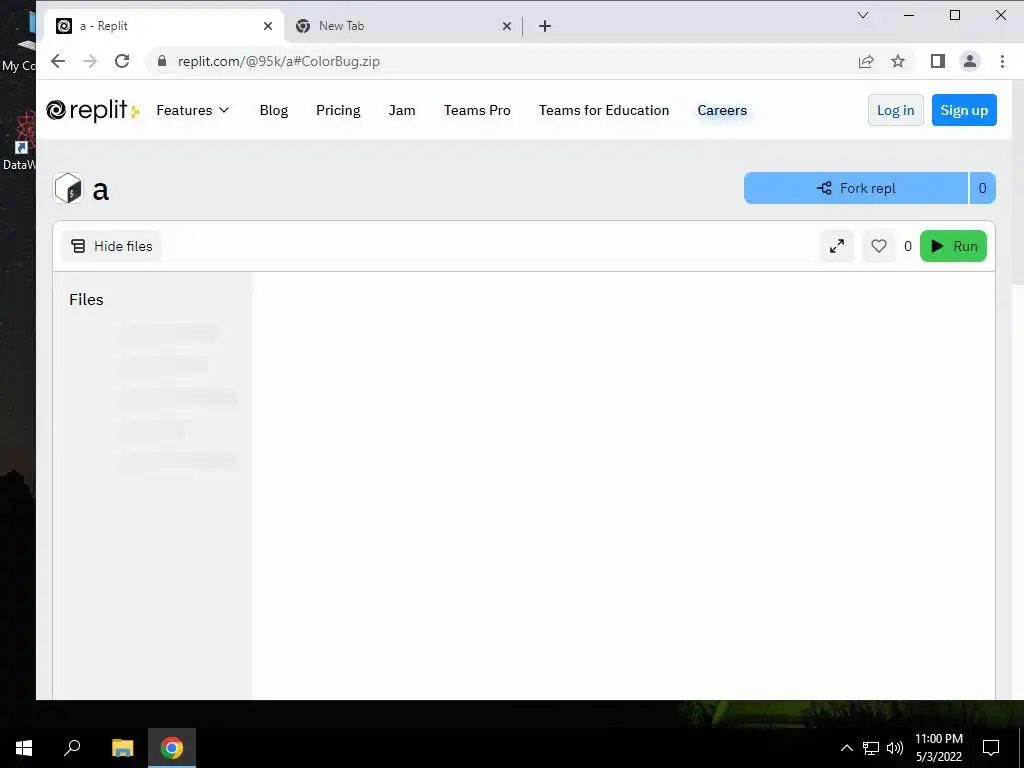
Task: Open File Explorer from taskbar
Action: click(x=122, y=748)
